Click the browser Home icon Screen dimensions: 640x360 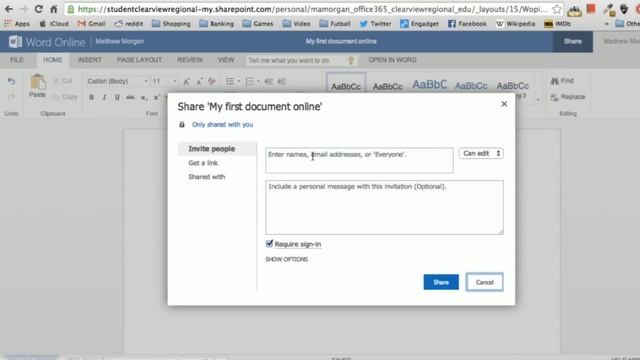coord(53,9)
